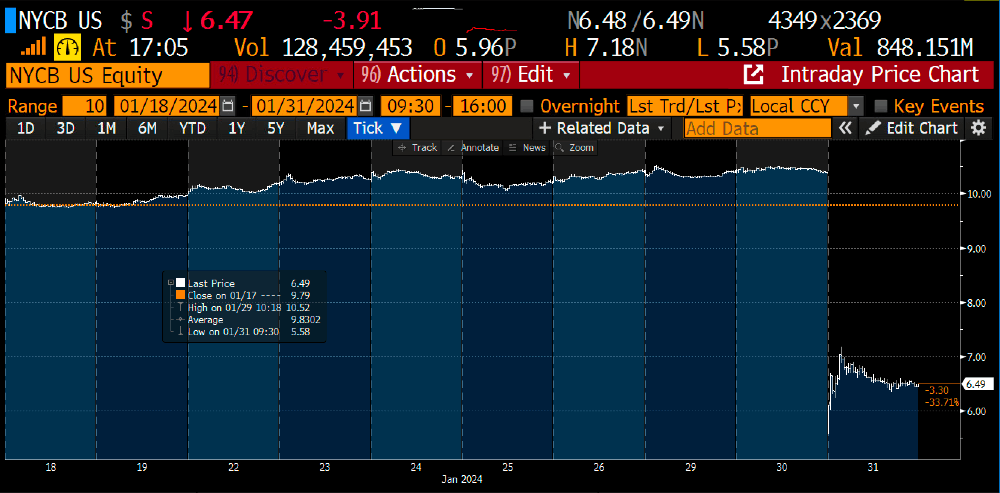The image size is (1000, 493).
Task: Open the Local CCY dropdown arrow
Action: (x=857, y=106)
